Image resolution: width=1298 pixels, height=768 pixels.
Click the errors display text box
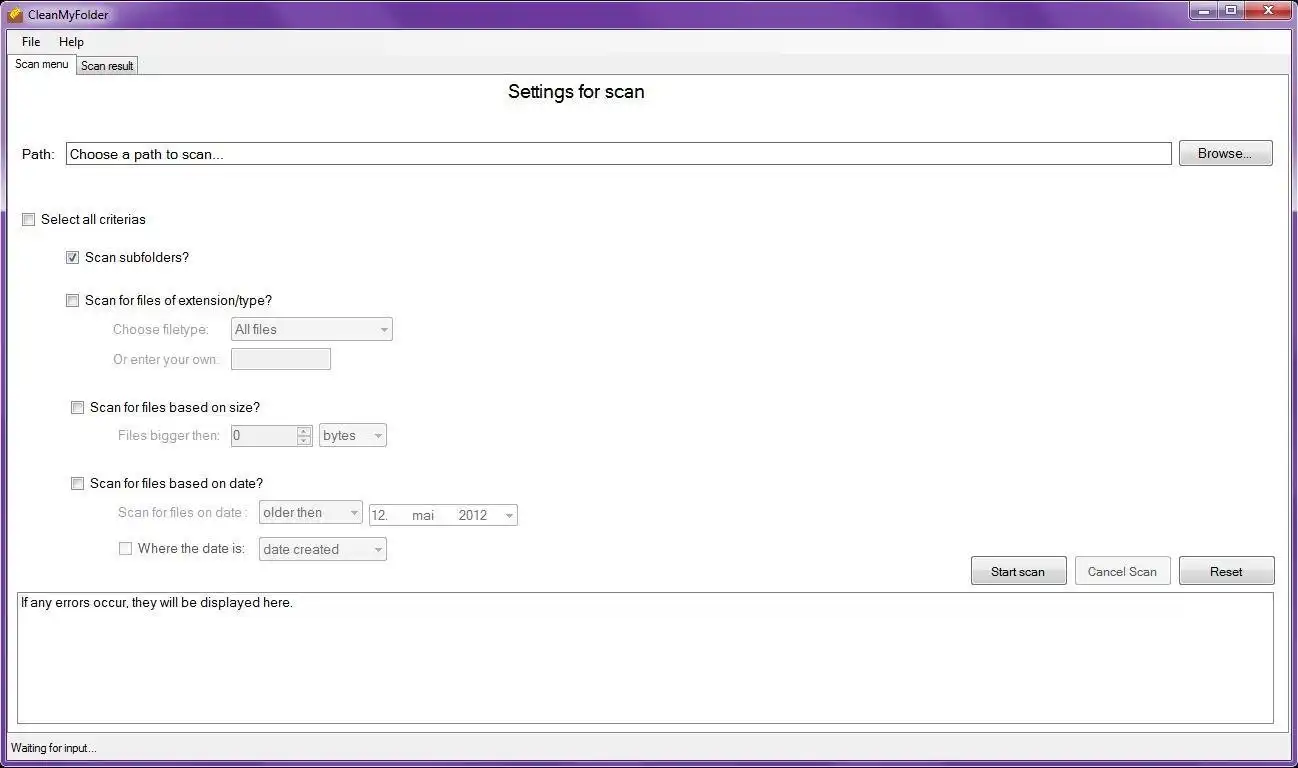(645, 658)
